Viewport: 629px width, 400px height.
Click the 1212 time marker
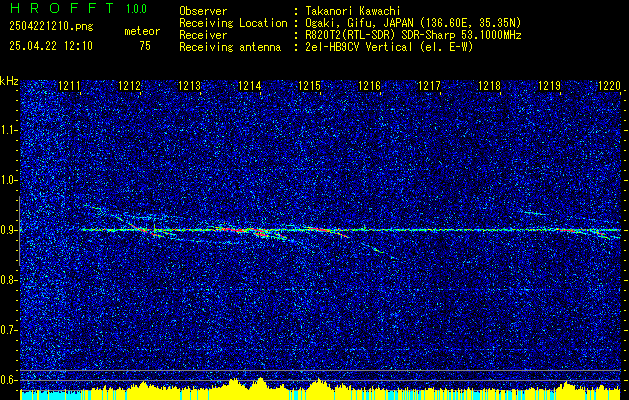coord(130,86)
